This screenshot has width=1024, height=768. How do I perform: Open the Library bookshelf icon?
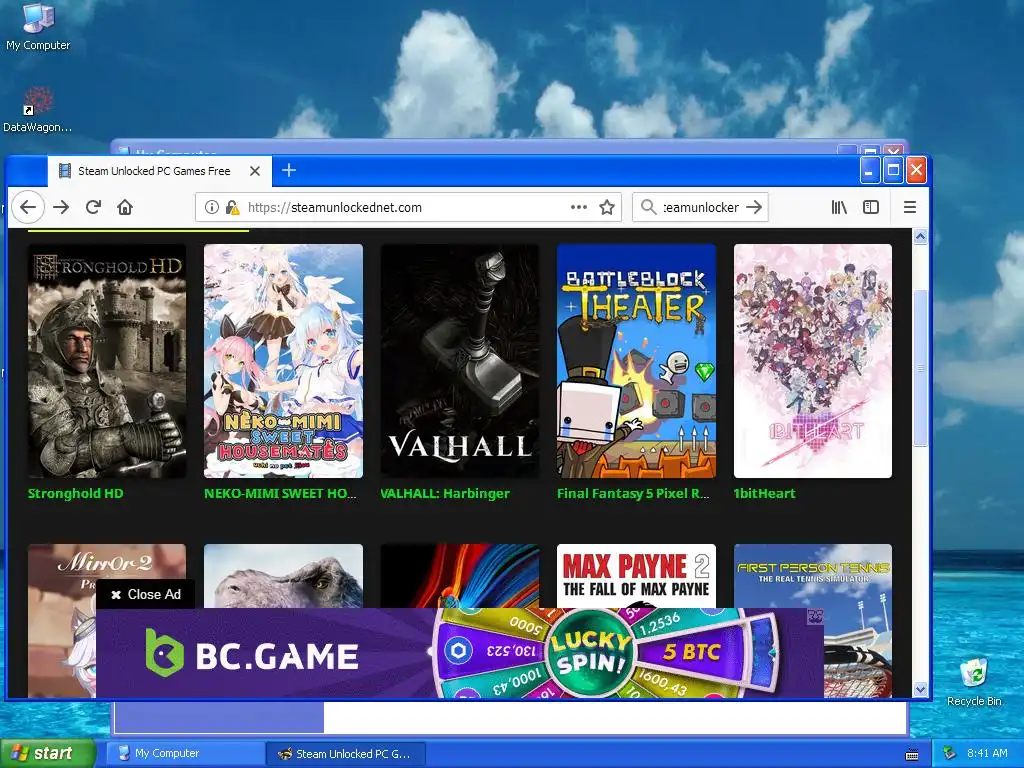(839, 207)
